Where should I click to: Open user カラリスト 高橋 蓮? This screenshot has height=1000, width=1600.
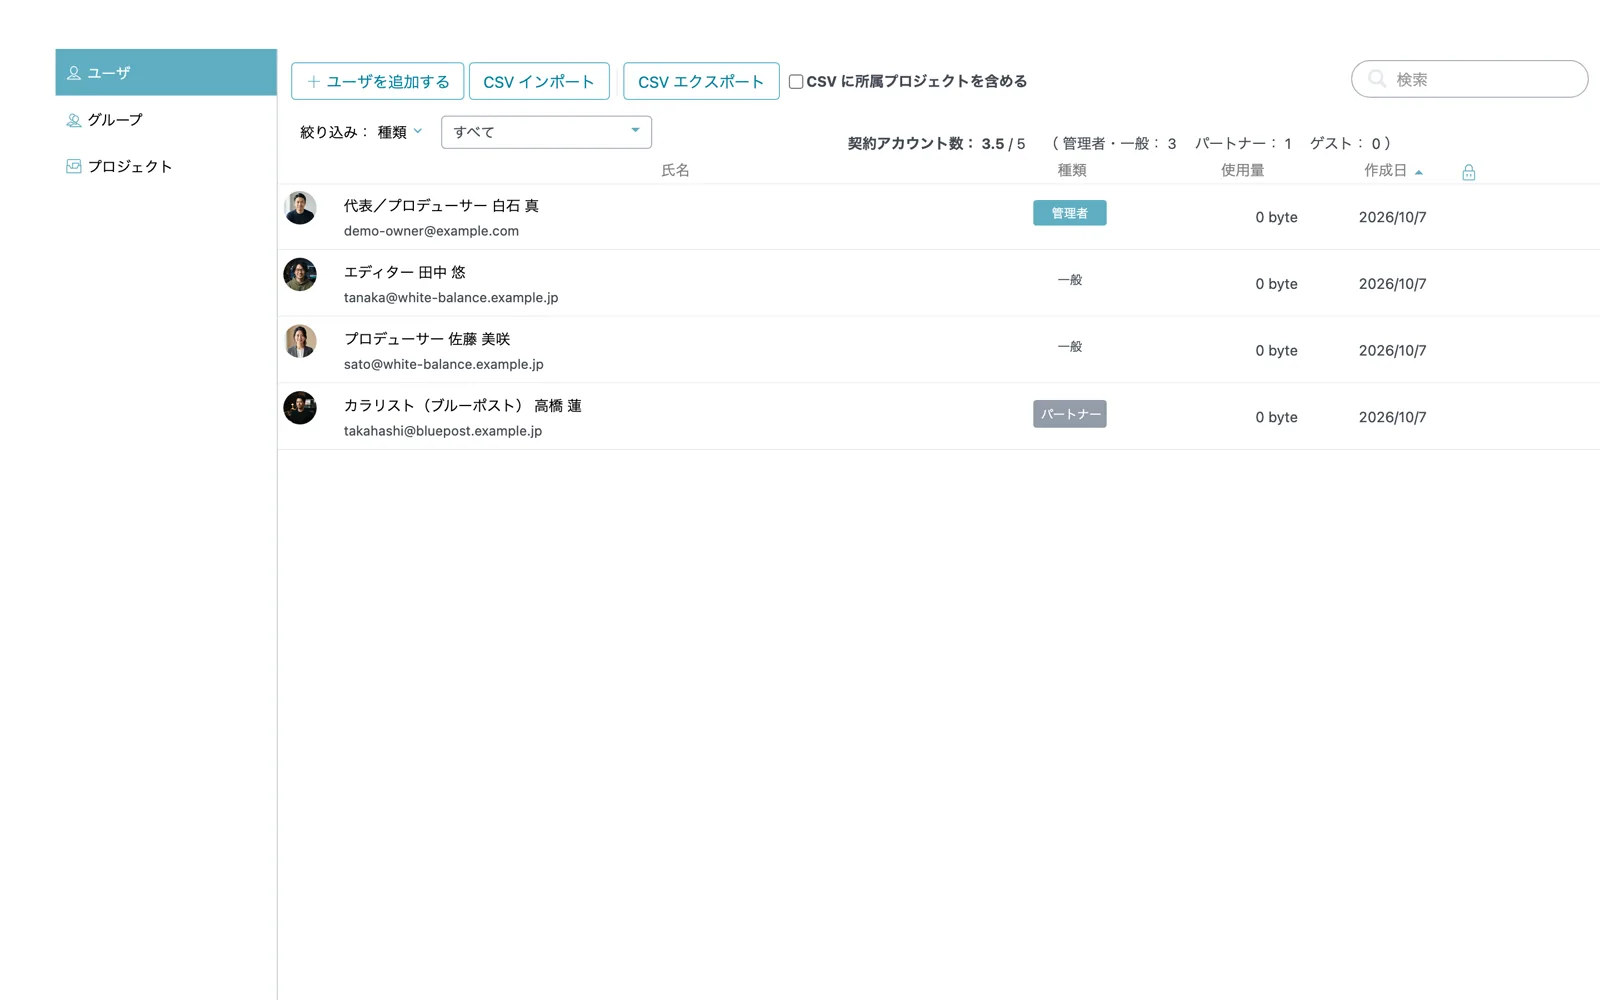[x=463, y=406]
